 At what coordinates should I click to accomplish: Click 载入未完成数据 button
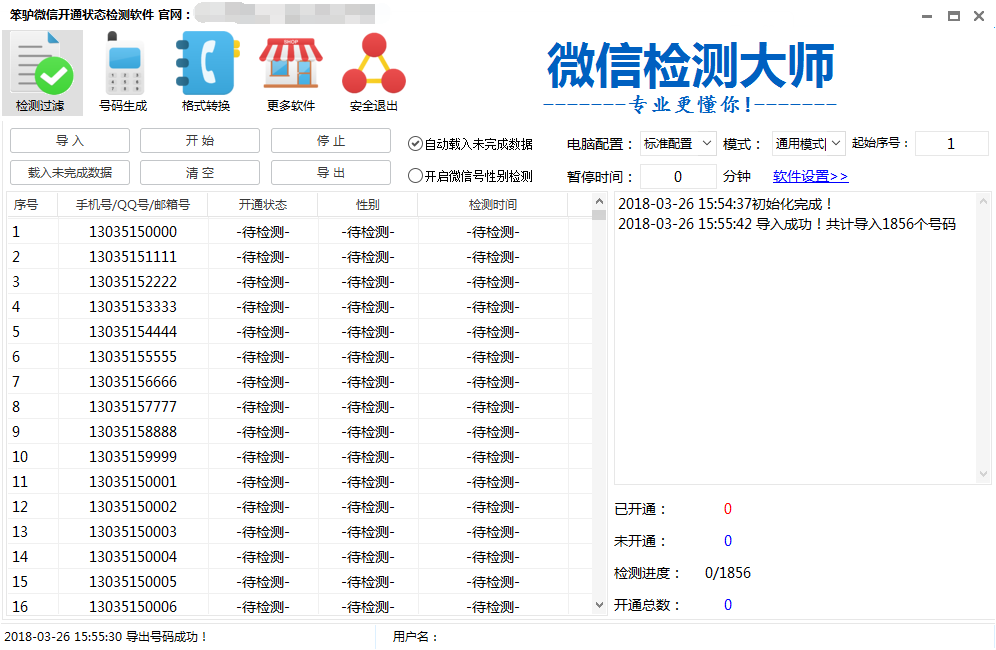[x=70, y=172]
